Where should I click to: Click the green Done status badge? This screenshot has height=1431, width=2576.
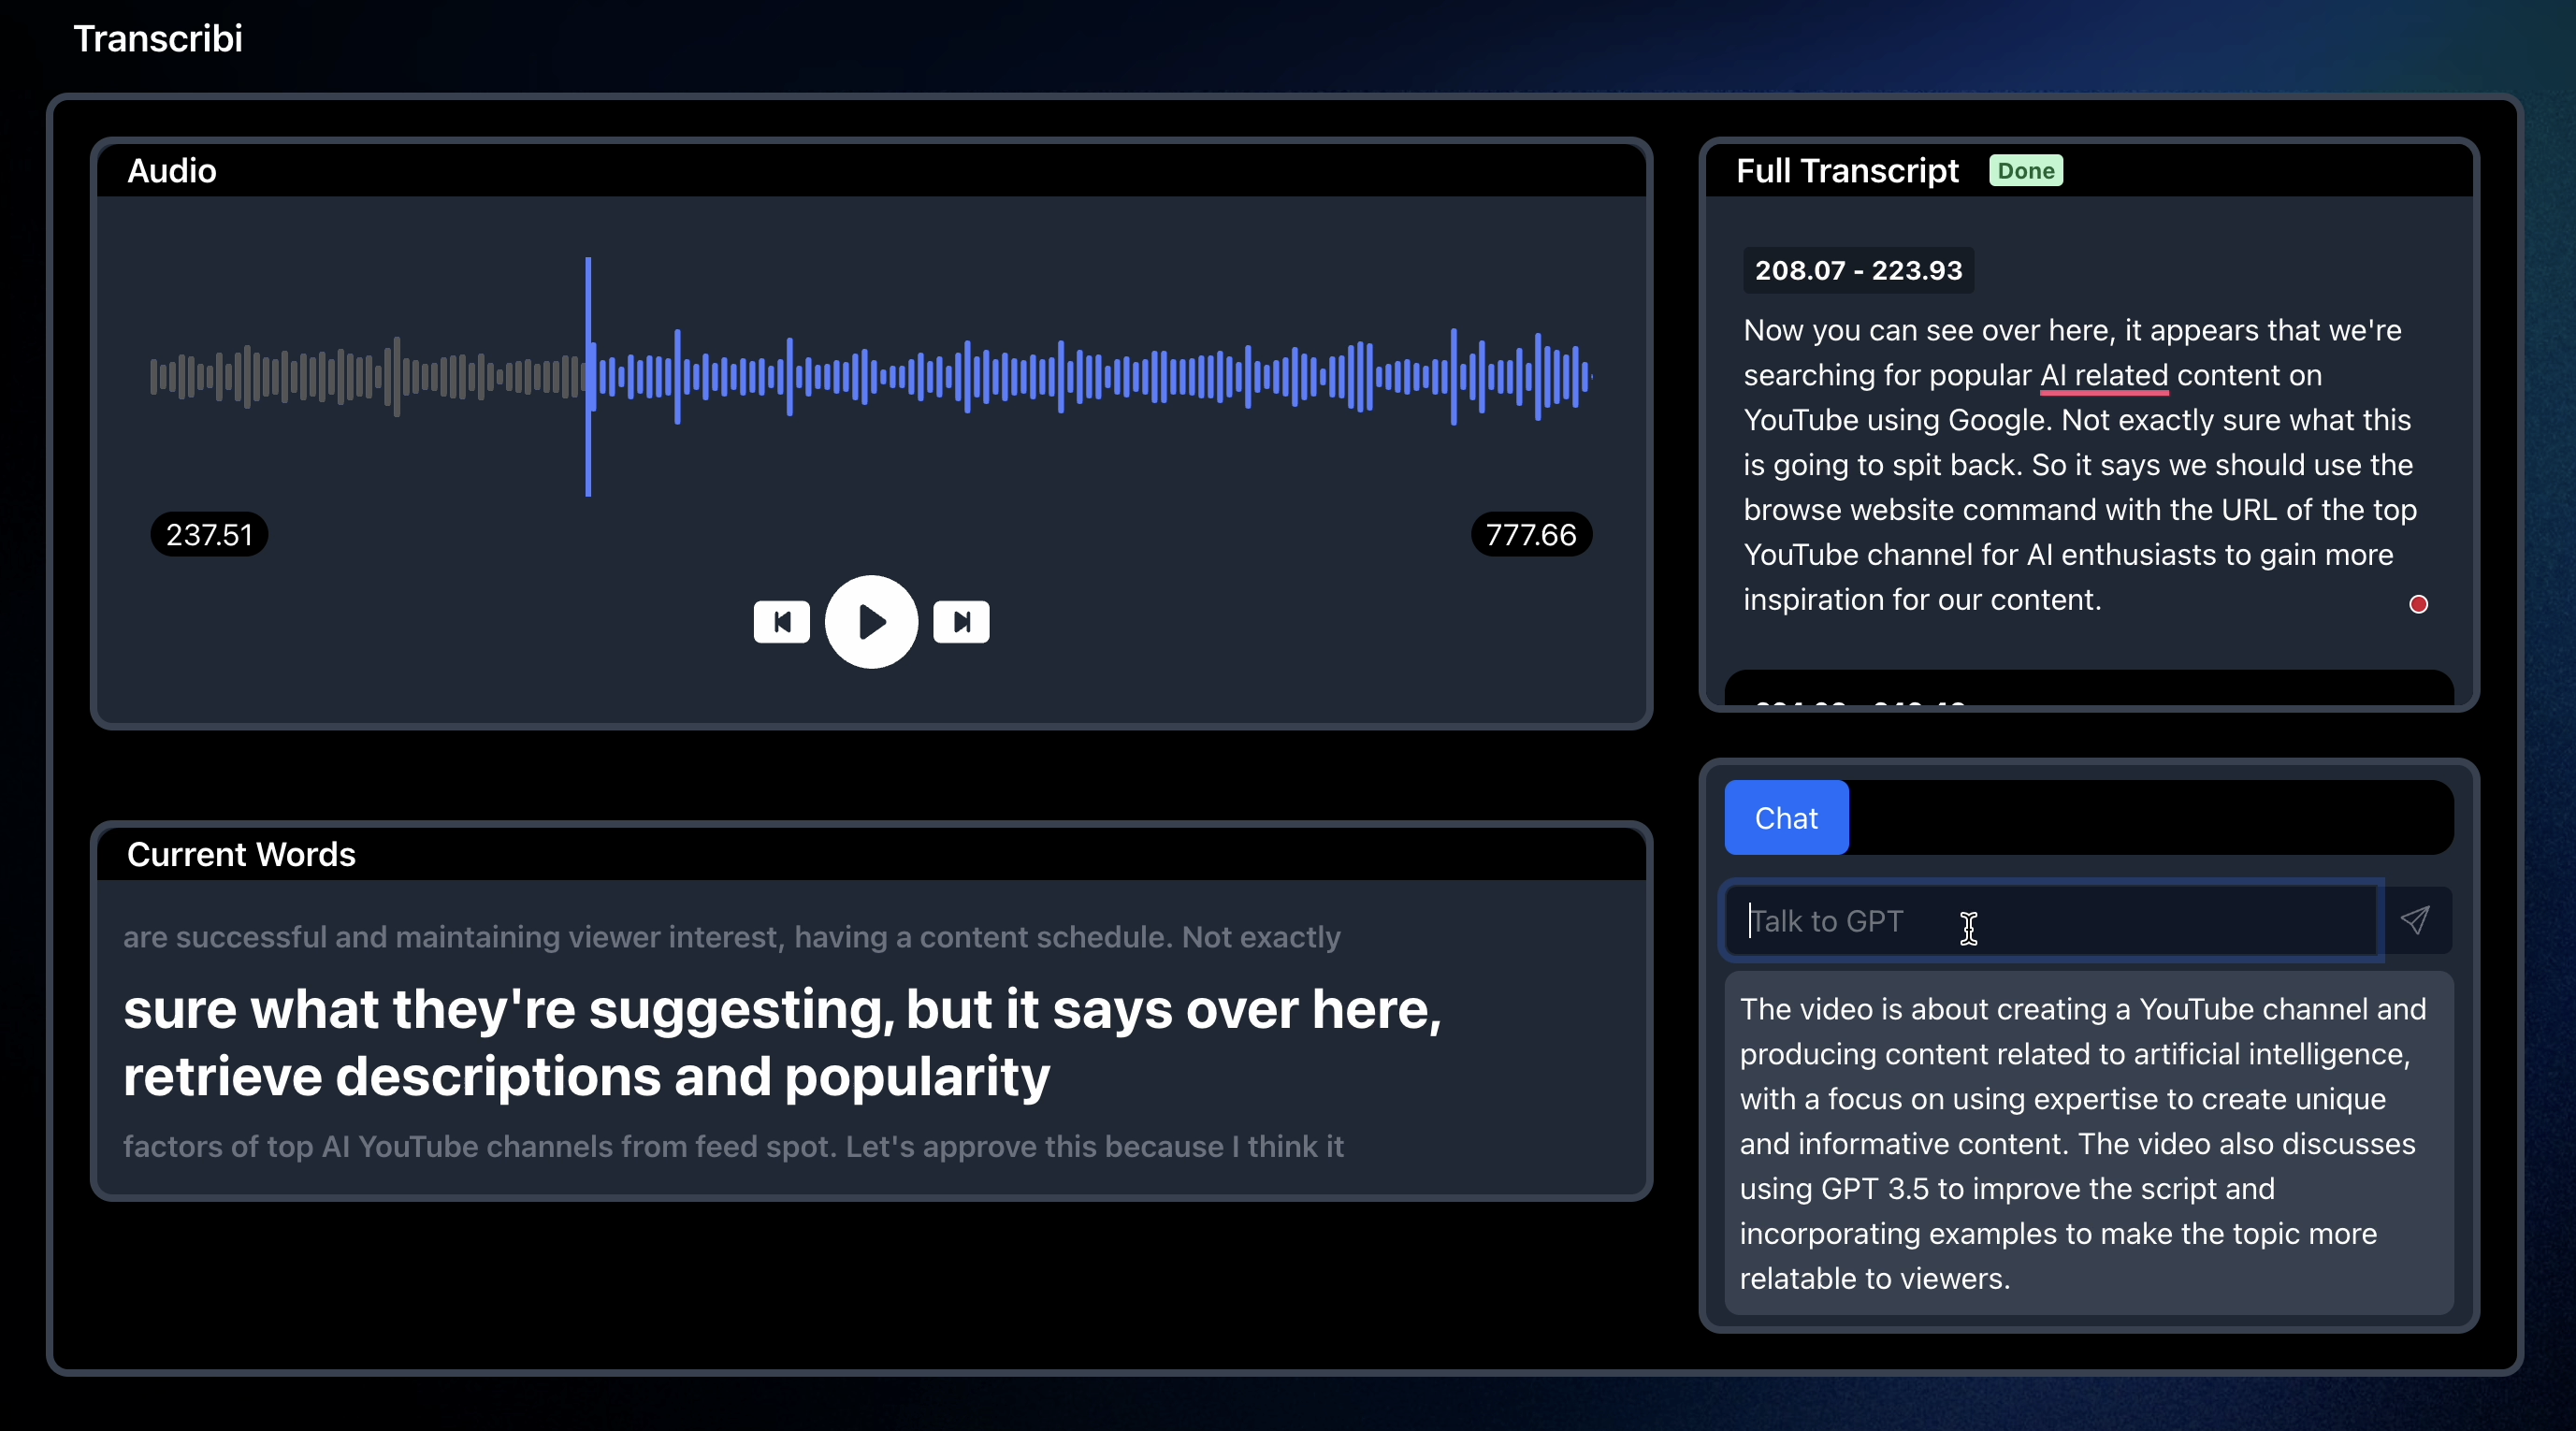(2025, 171)
